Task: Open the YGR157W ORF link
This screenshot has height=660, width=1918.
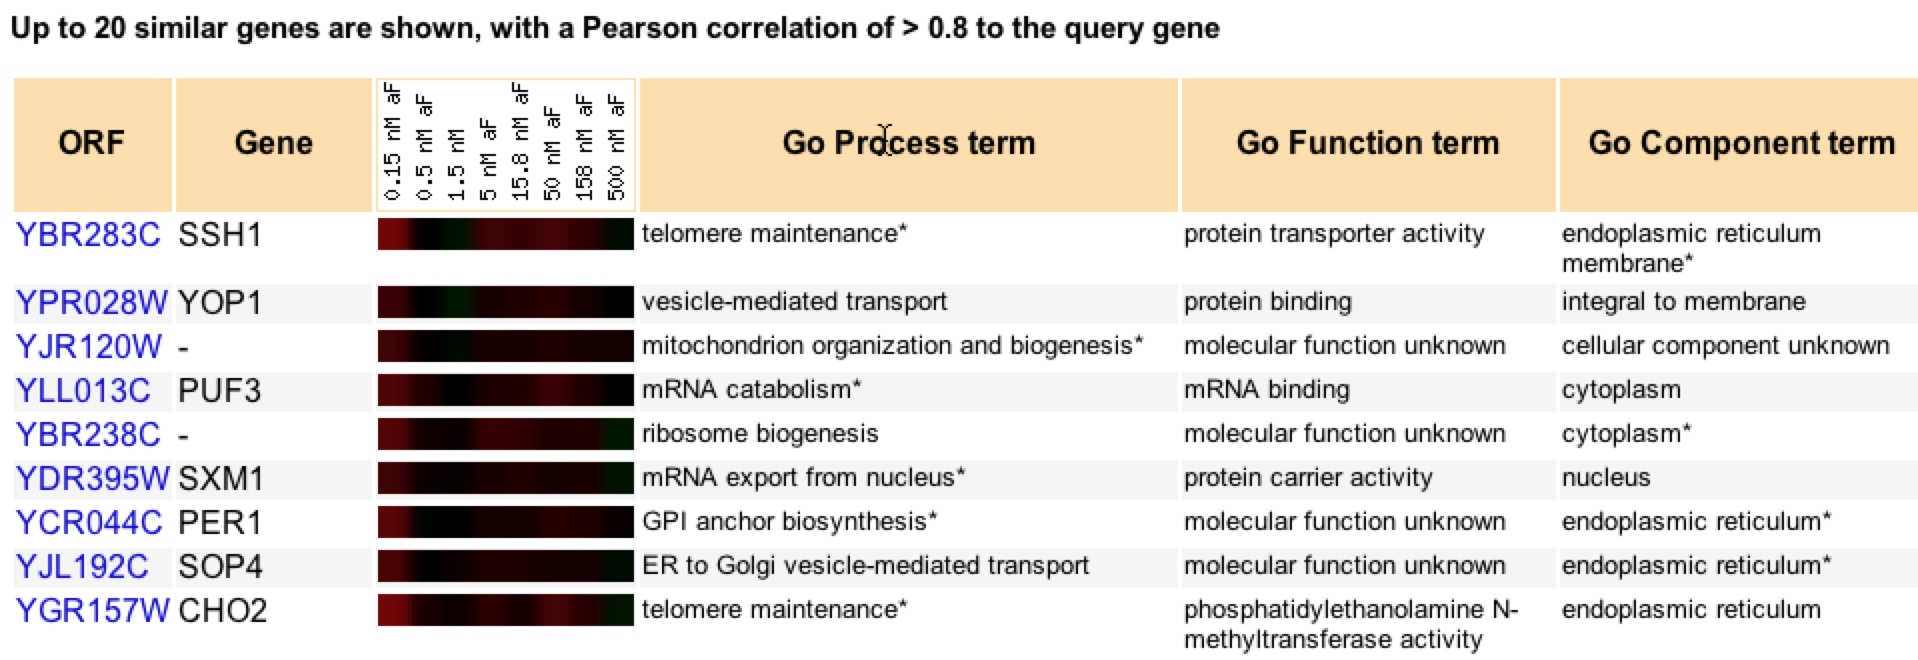Action: point(93,610)
